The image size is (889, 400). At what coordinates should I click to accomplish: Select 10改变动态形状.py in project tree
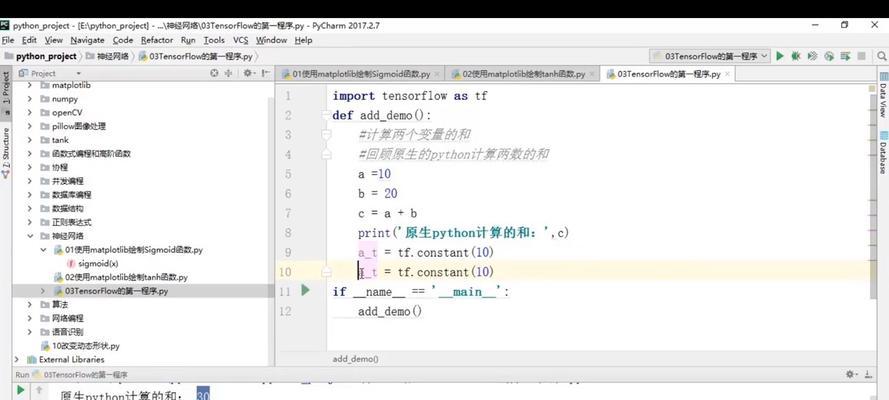tap(86, 346)
